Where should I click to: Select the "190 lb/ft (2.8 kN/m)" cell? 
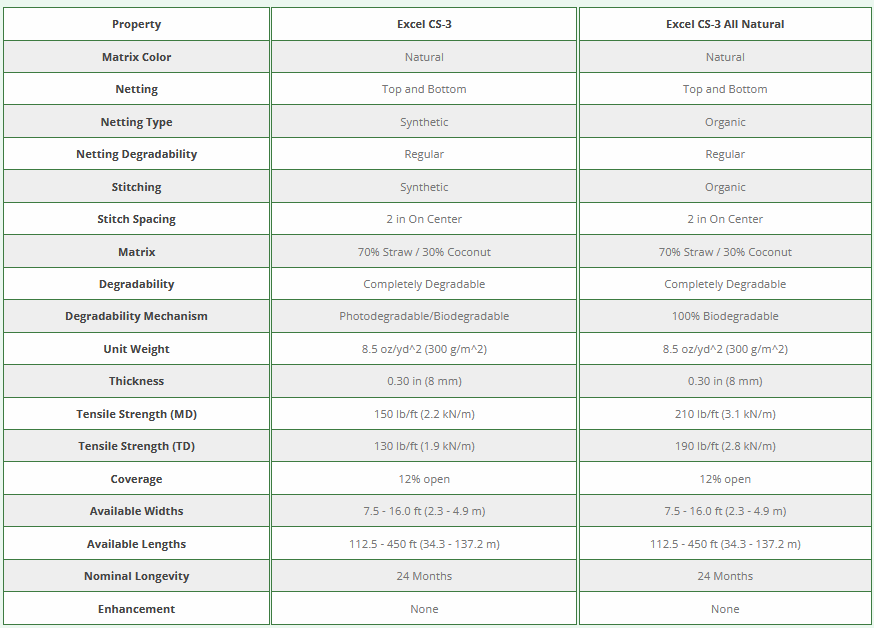(725, 446)
